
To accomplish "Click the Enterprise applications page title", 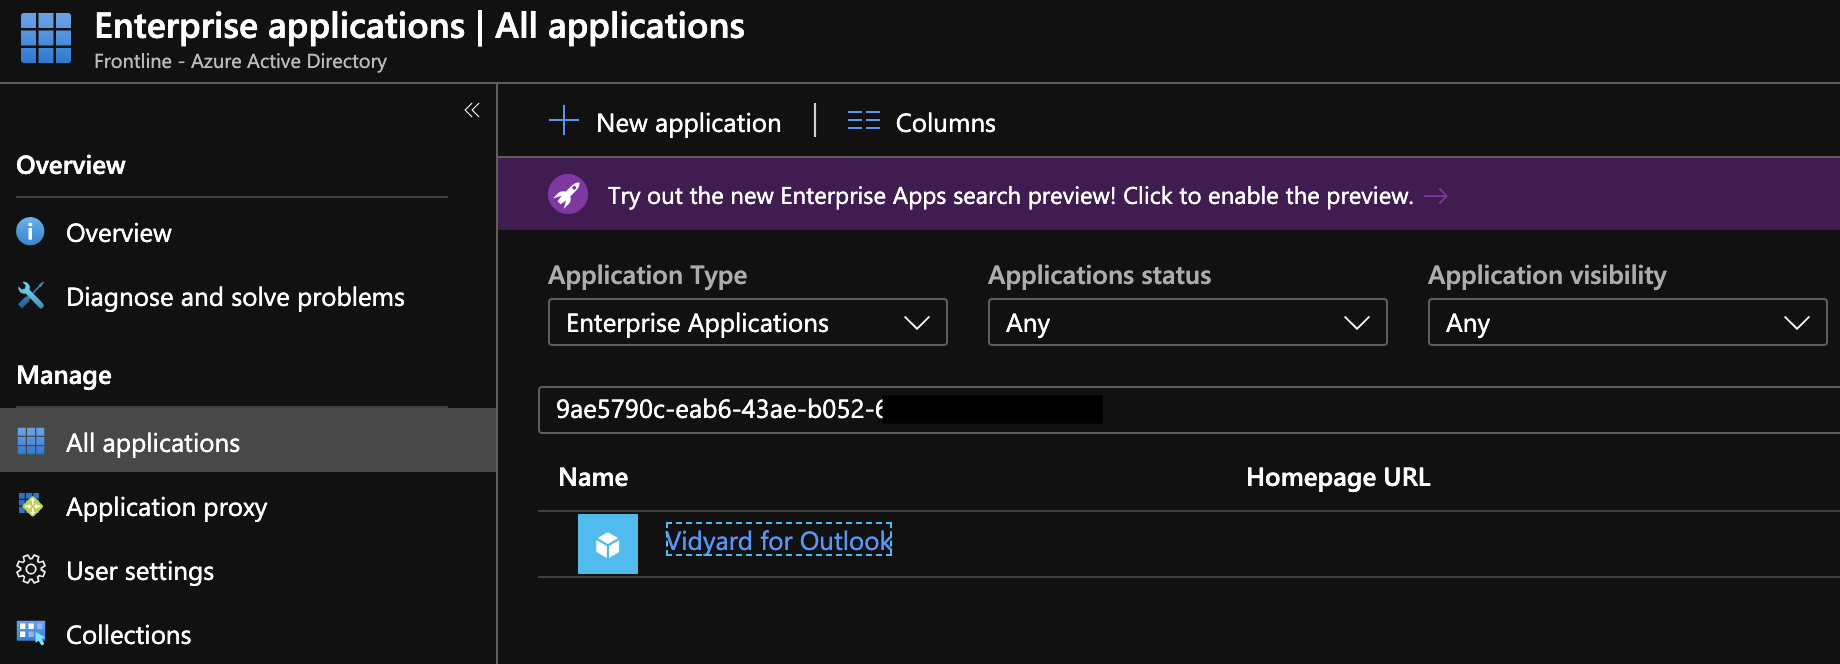I will coord(419,26).
